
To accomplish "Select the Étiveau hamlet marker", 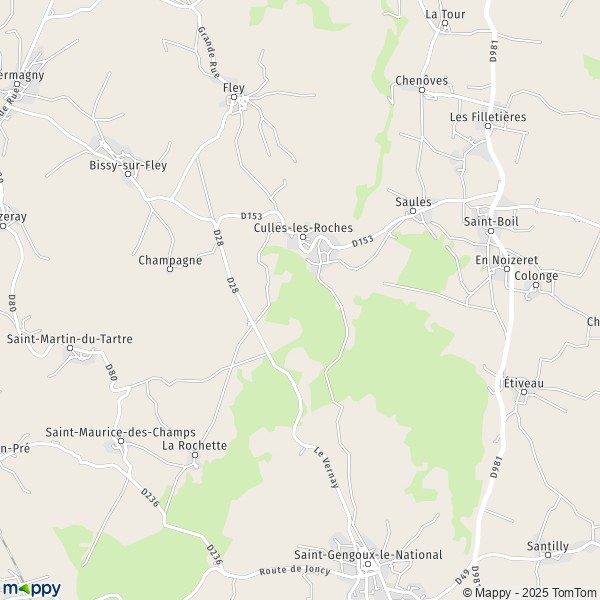I will 524,392.
